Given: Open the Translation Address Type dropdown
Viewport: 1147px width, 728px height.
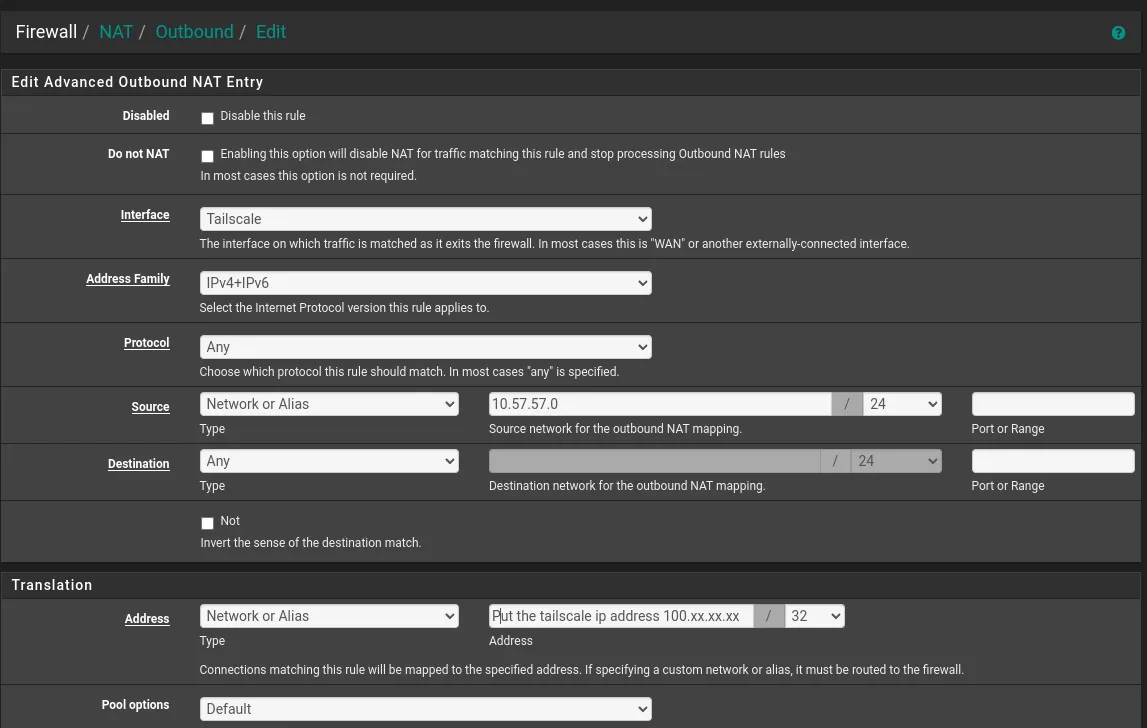Looking at the screenshot, I should tap(329, 615).
